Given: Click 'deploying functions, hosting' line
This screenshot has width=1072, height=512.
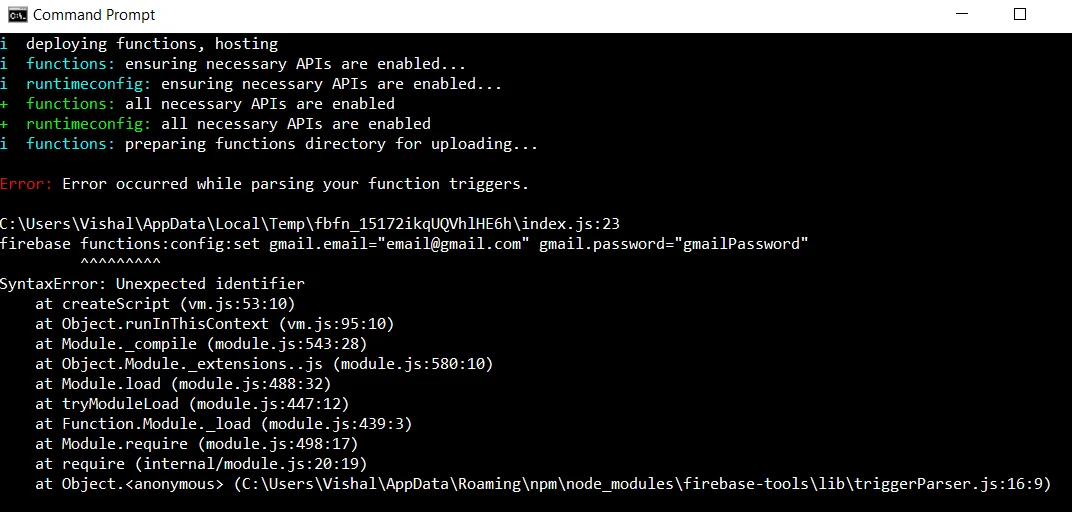Looking at the screenshot, I should point(151,44).
